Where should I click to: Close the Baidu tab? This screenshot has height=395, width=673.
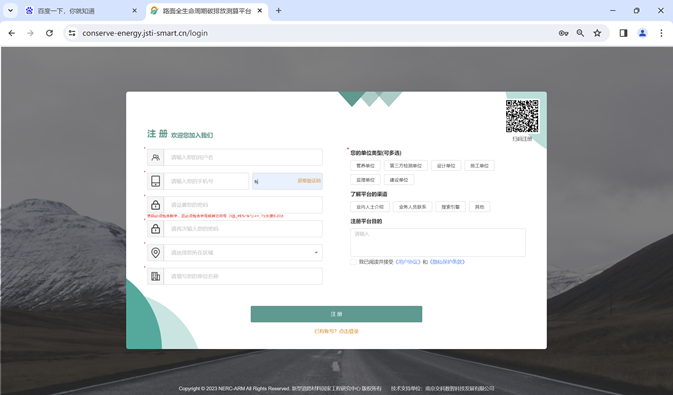click(x=134, y=11)
